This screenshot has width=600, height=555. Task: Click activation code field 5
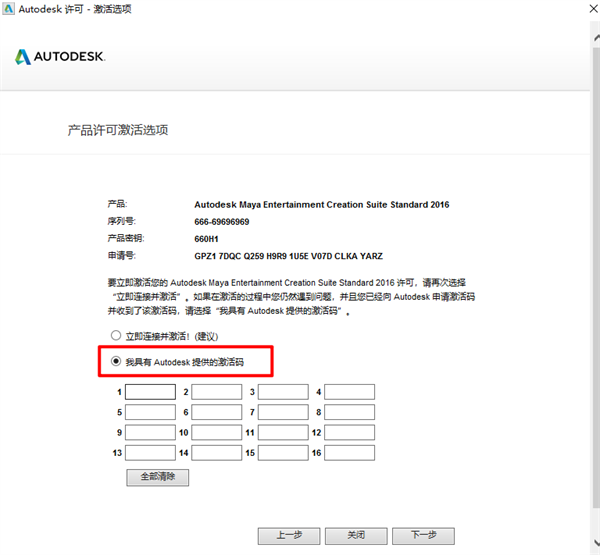150,412
